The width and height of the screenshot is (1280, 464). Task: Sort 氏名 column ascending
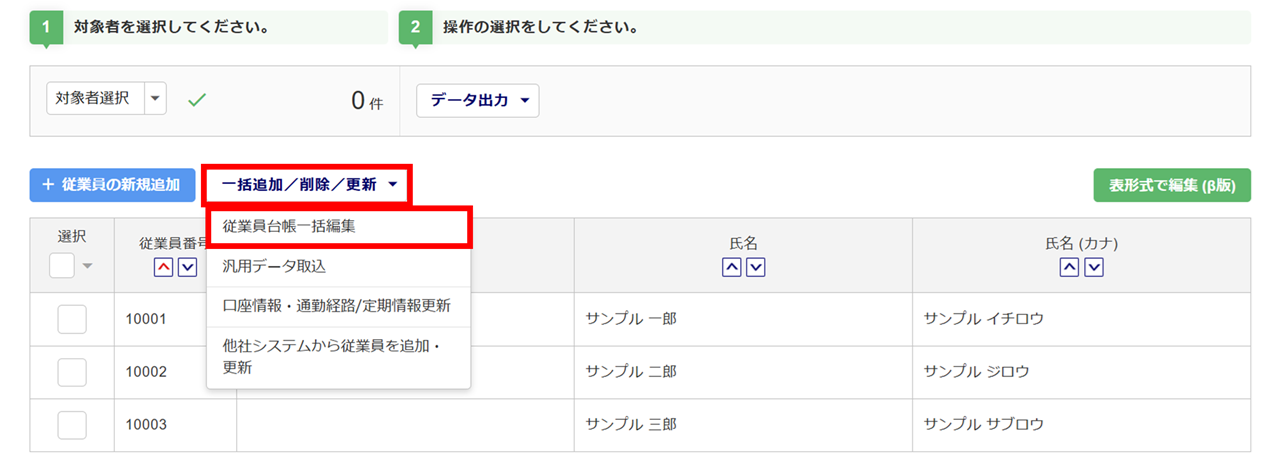732,267
